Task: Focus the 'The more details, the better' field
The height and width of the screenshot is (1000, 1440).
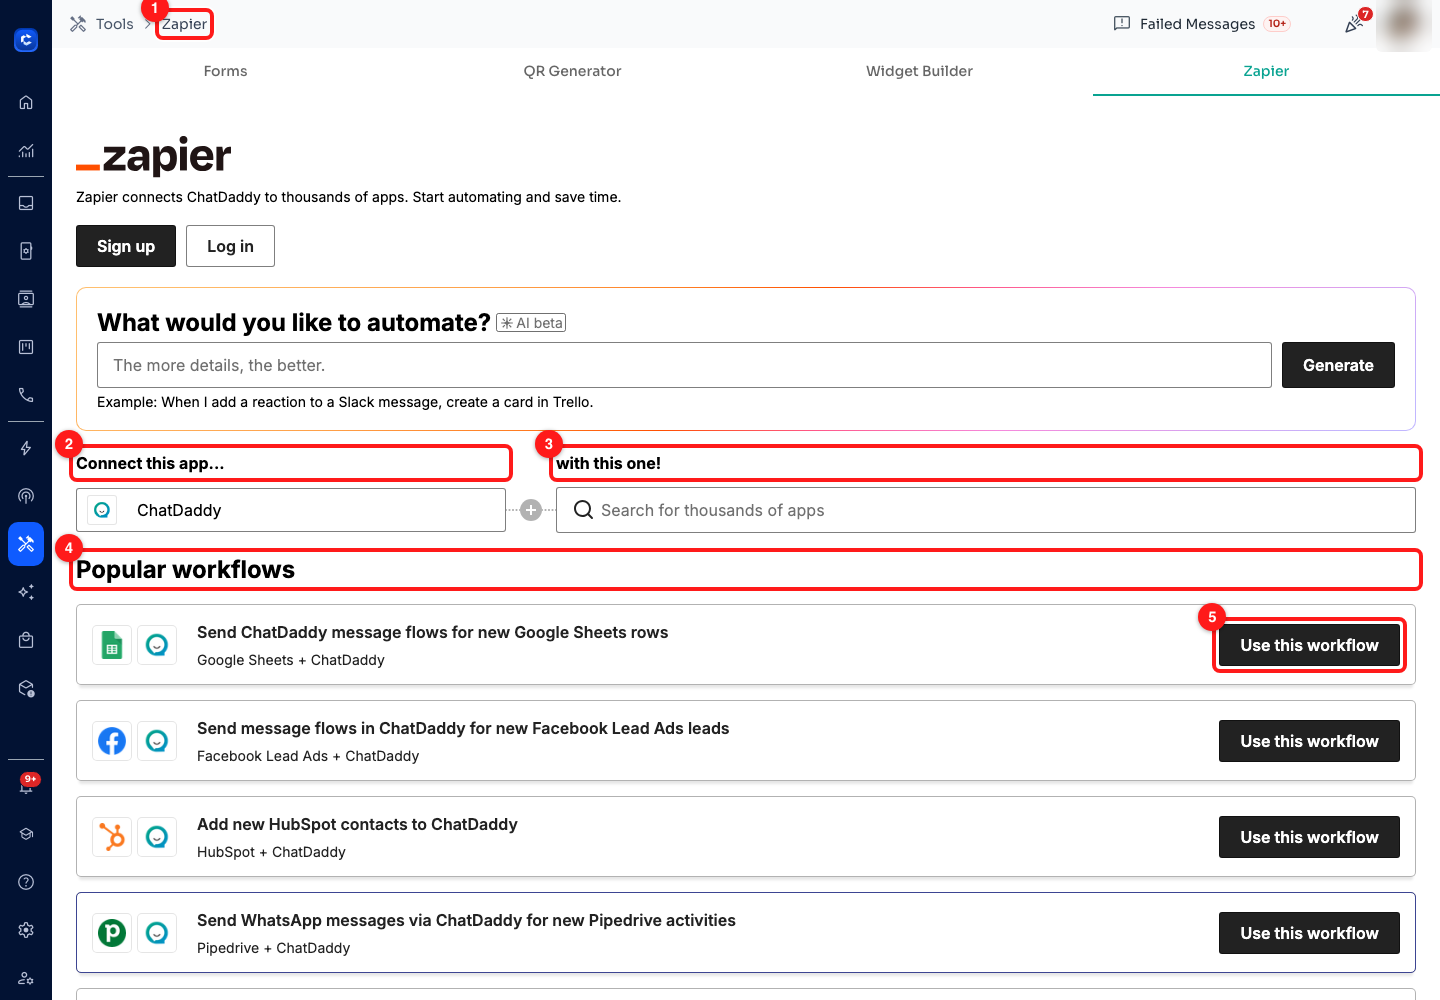Action: point(684,365)
